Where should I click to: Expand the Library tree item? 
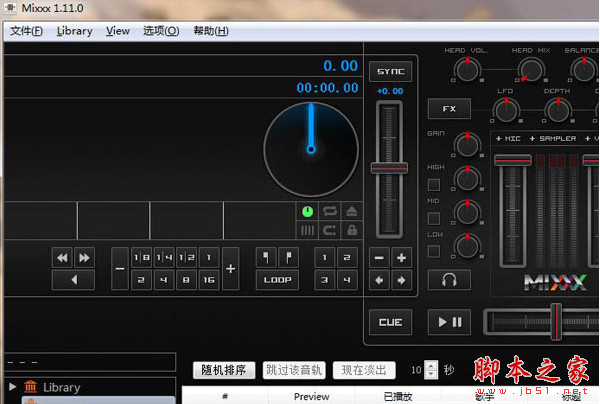tap(12, 387)
